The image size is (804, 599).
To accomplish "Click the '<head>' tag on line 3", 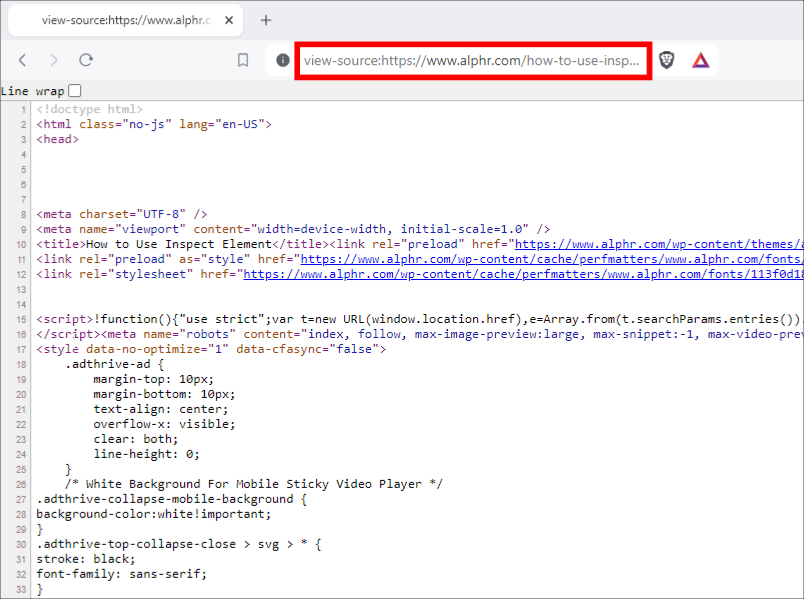I will point(57,139).
